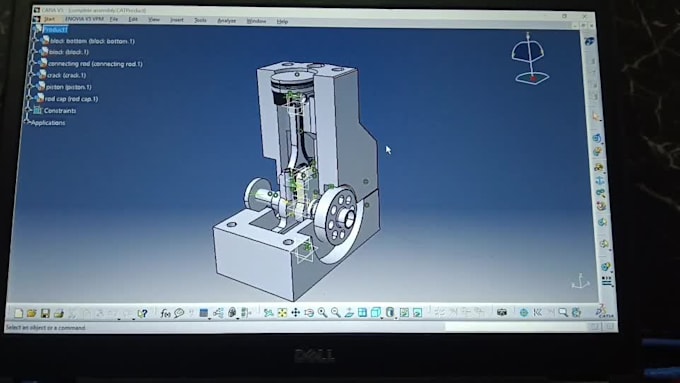Open the Edit menu
The height and width of the screenshot is (383, 680).
(133, 20)
